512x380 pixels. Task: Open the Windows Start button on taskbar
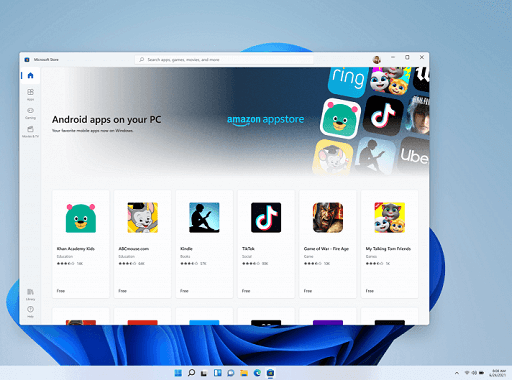pos(178,373)
